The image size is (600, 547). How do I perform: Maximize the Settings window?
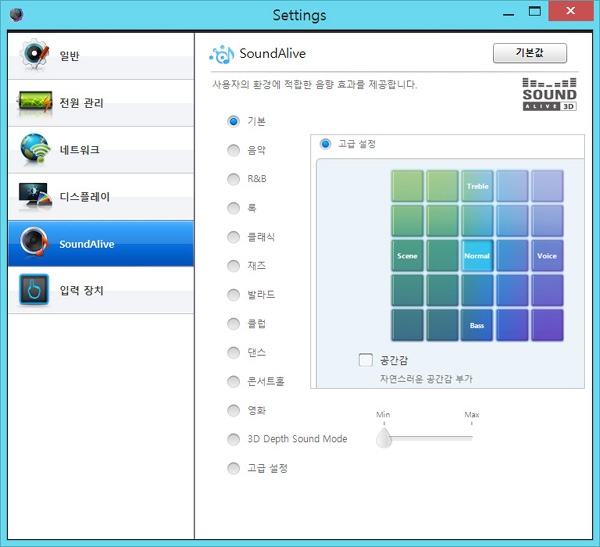click(x=535, y=11)
